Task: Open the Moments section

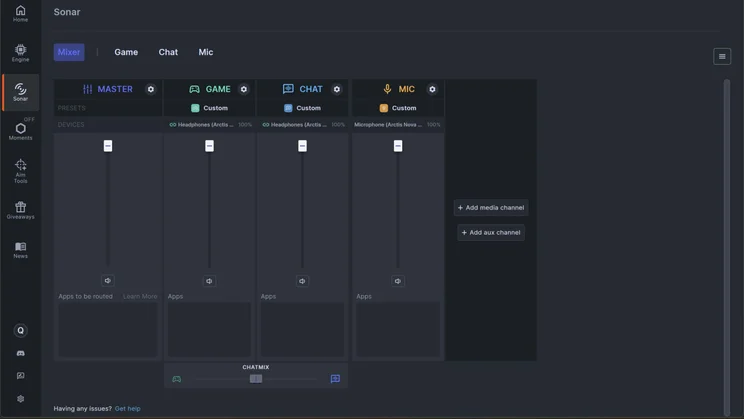Action: coord(20,131)
